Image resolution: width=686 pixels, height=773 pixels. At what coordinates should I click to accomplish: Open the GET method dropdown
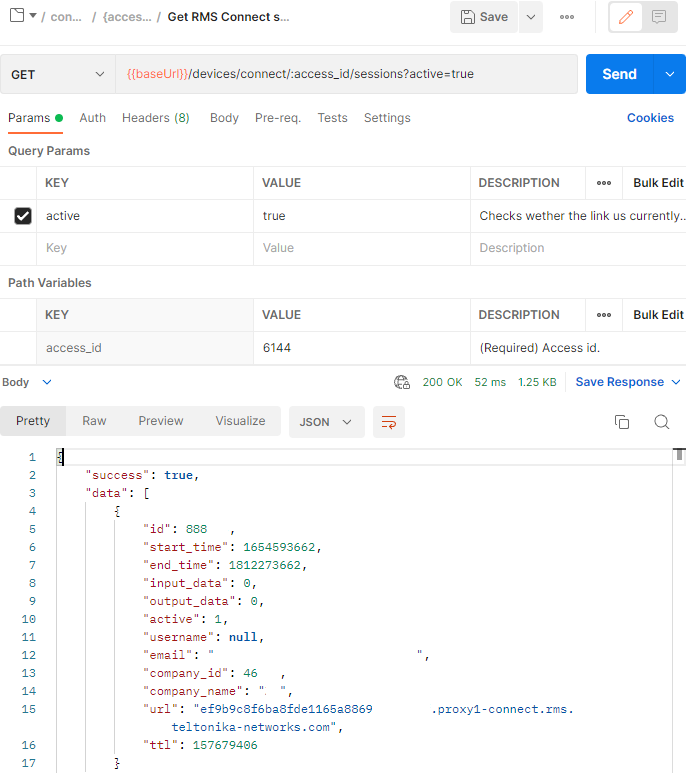click(x=58, y=75)
